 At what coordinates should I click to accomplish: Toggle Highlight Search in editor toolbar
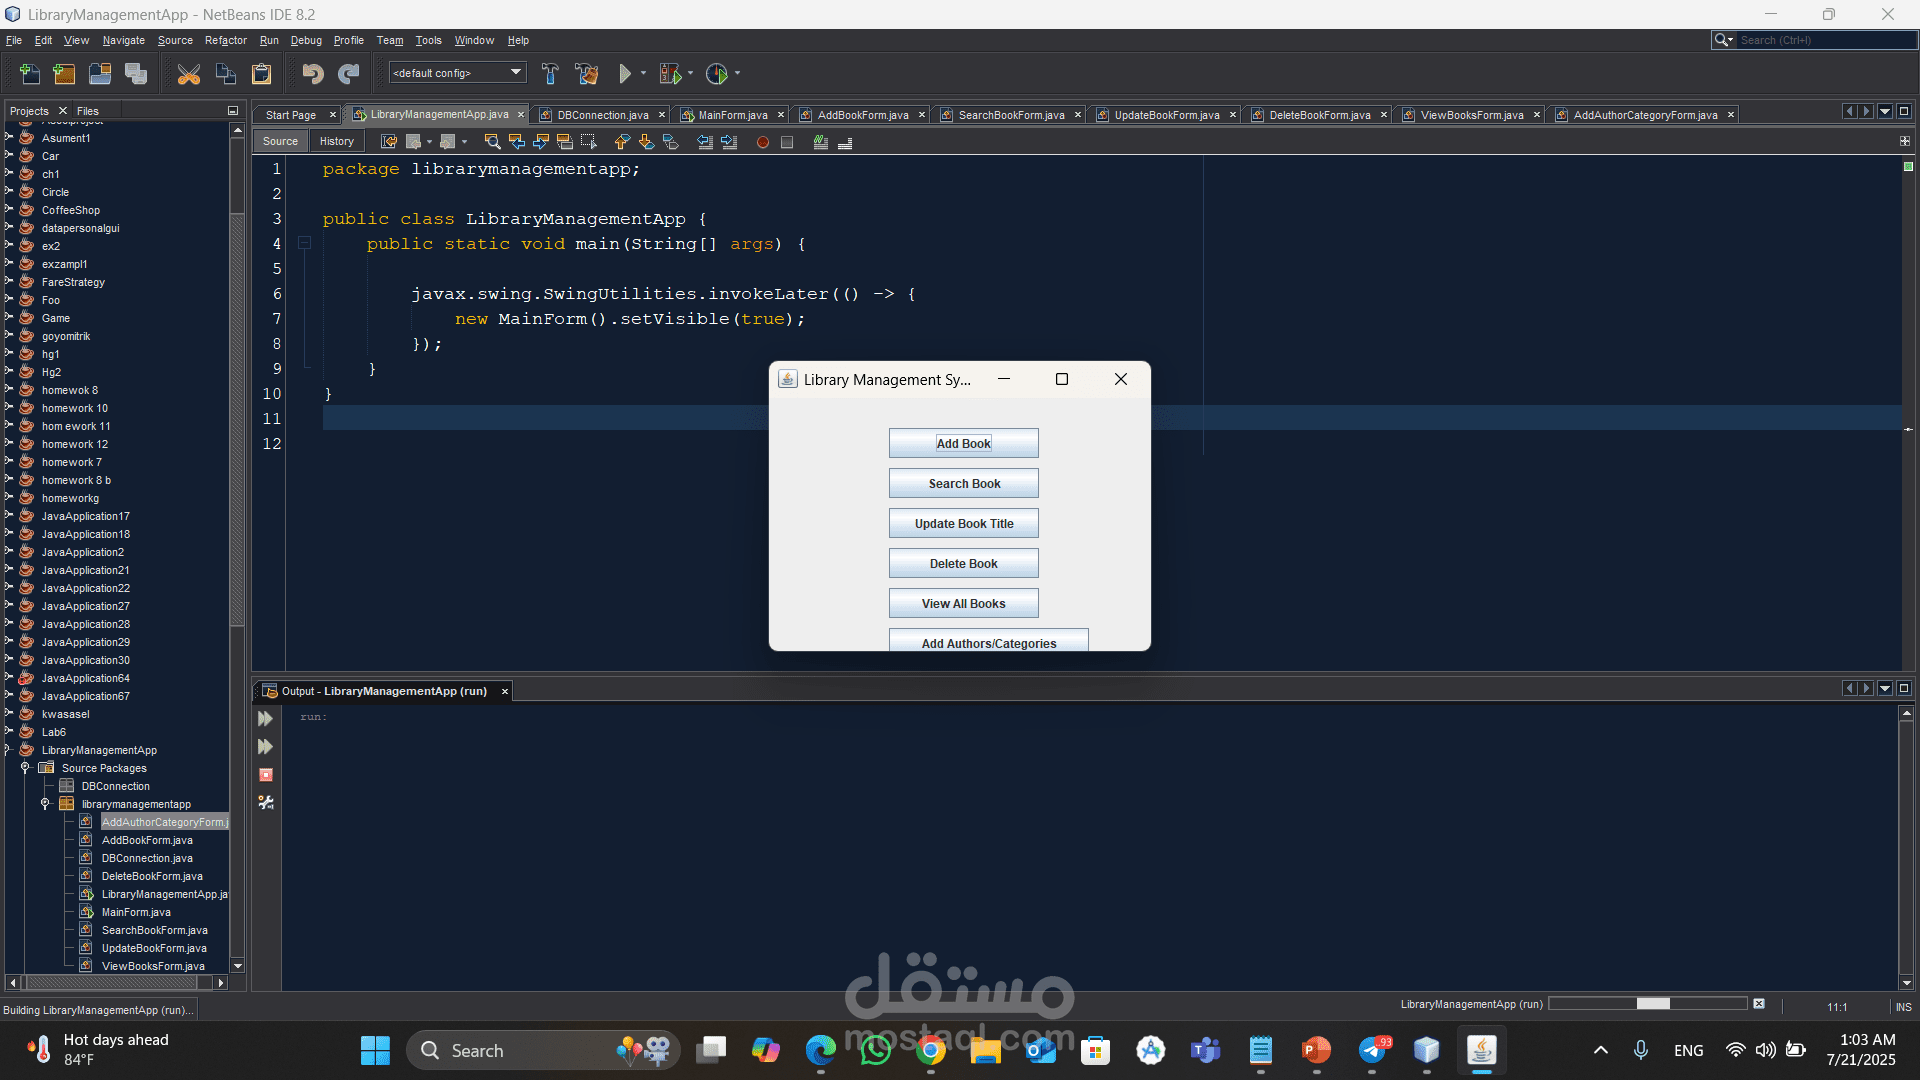pos(565,142)
